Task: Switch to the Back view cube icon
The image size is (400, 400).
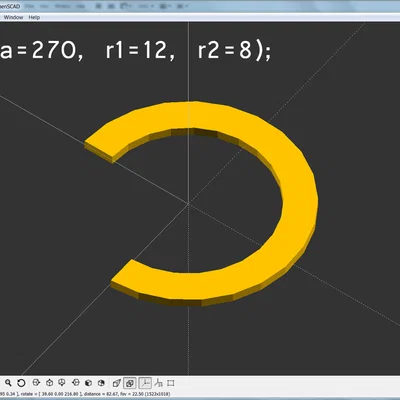Action: (101, 383)
